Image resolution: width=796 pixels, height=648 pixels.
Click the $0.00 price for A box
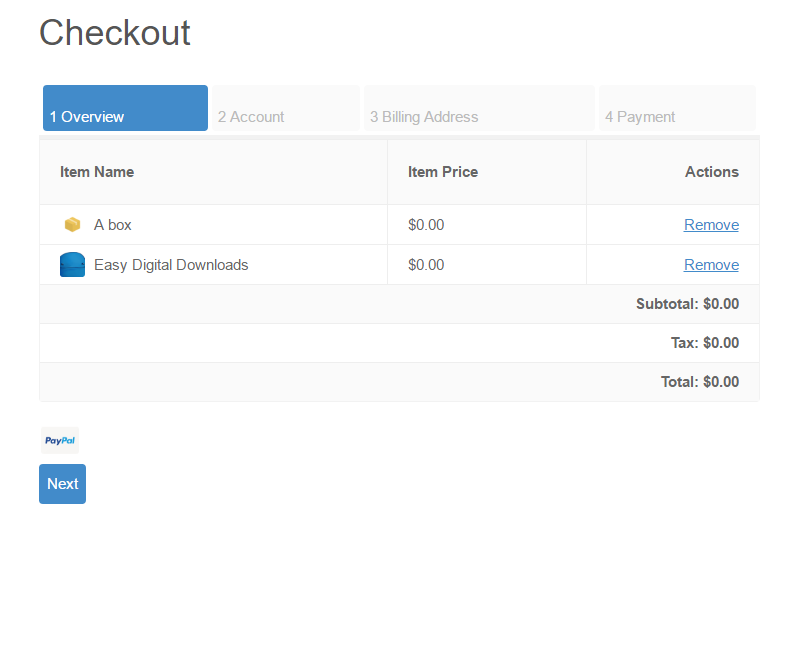426,225
